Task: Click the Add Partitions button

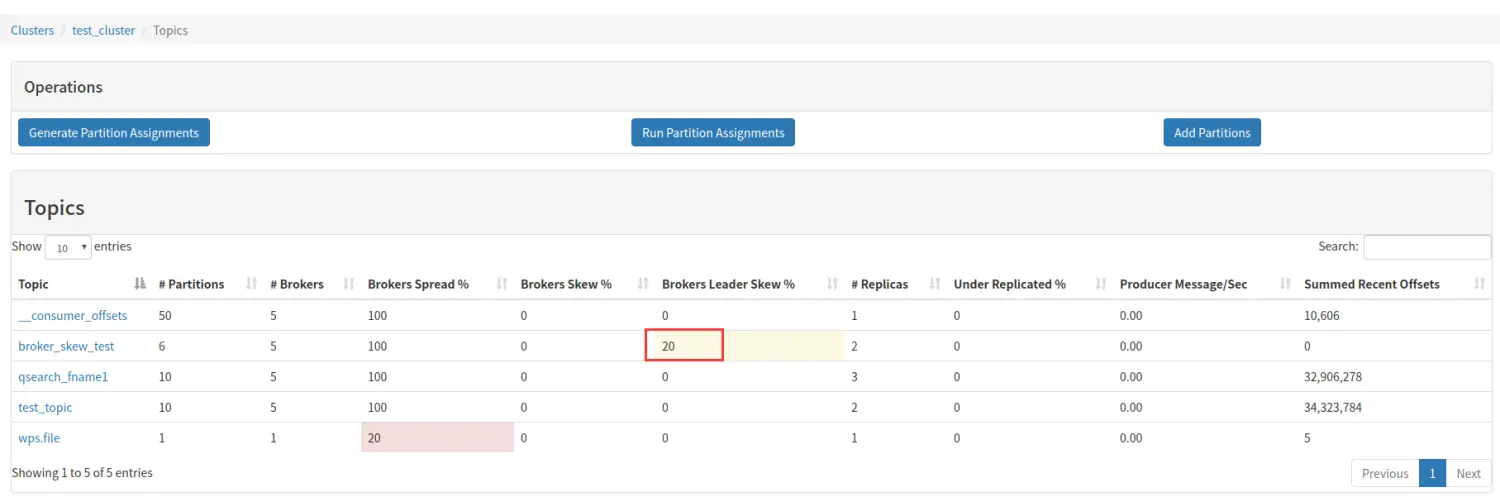Action: click(1212, 133)
